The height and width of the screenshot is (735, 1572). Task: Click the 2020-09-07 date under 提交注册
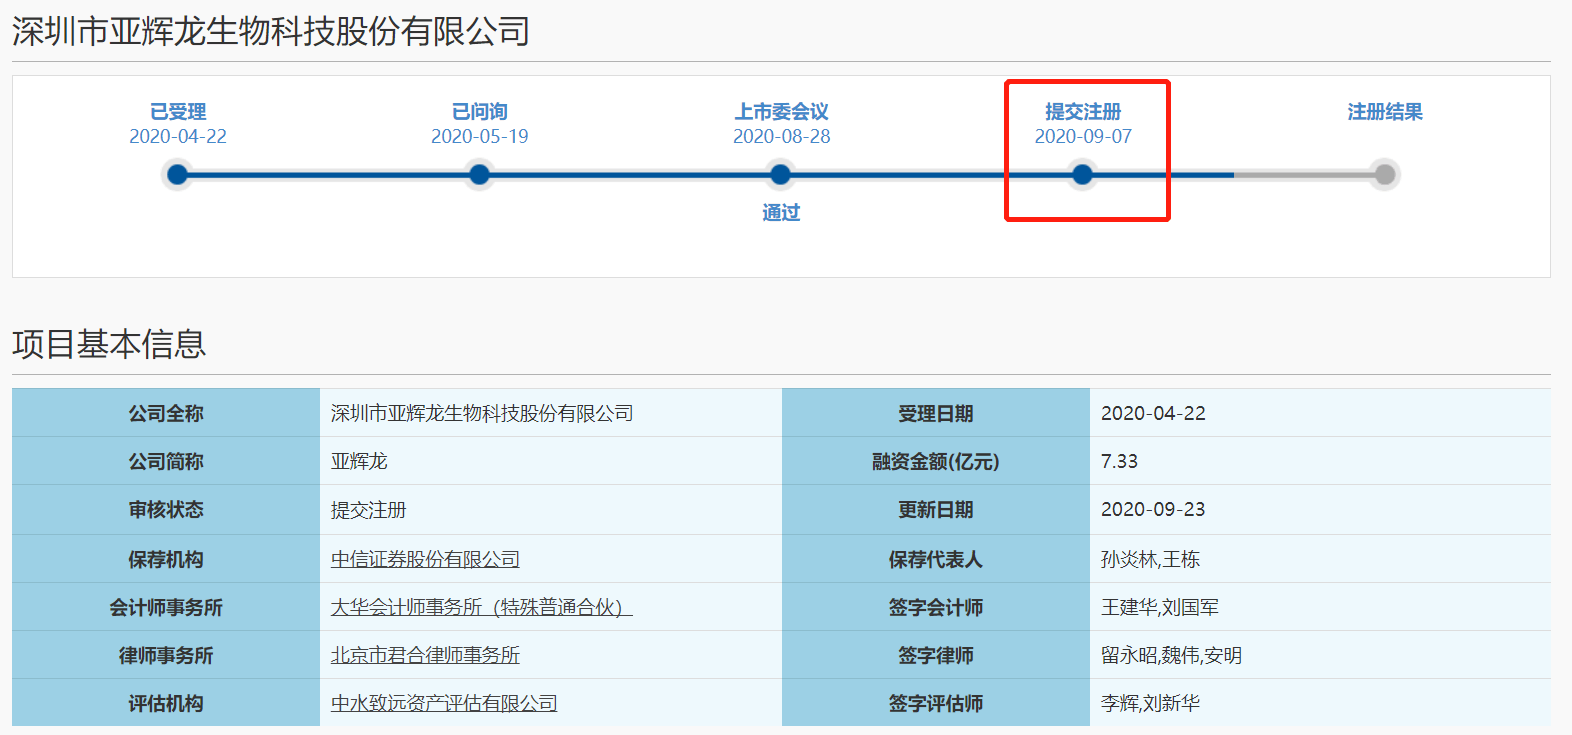click(1083, 136)
